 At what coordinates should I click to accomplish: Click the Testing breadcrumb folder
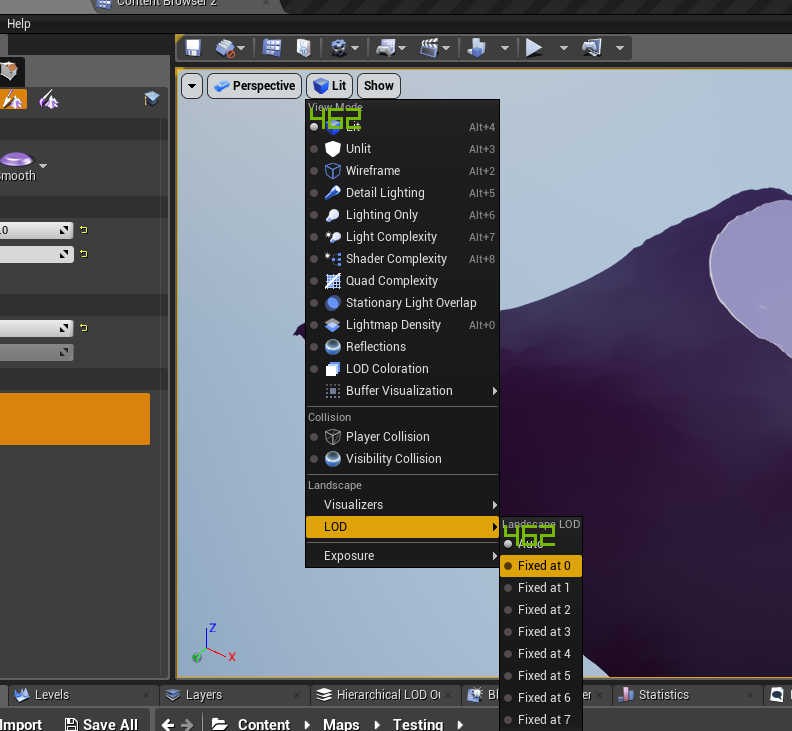click(418, 724)
